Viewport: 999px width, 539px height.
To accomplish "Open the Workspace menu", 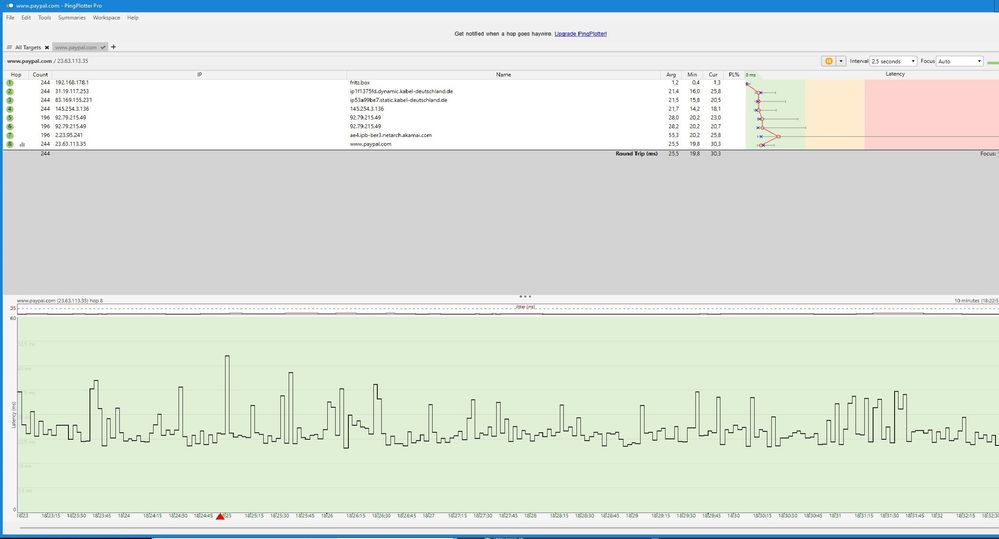I will pyautogui.click(x=106, y=18).
